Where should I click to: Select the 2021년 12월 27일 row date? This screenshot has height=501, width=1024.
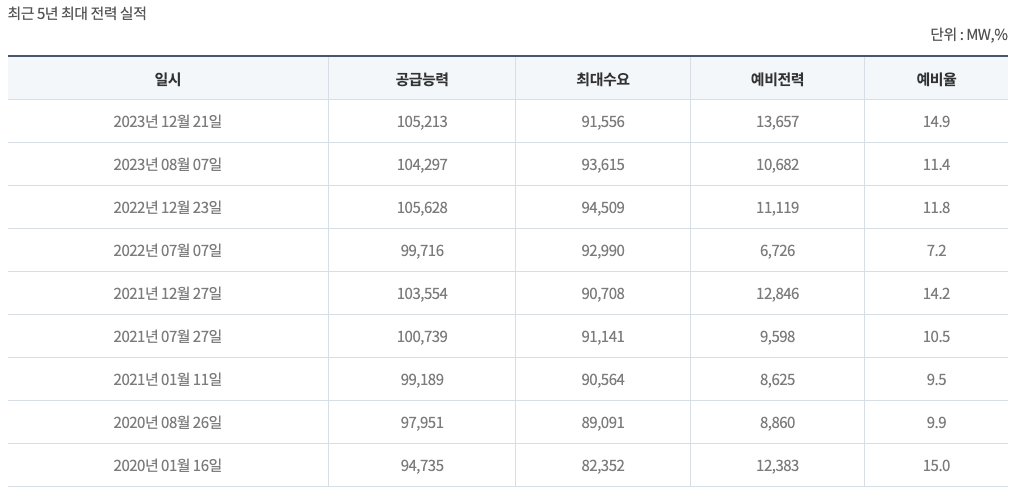point(168,294)
